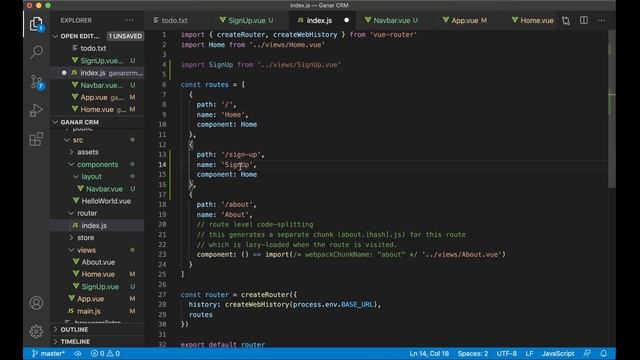This screenshot has width=640, height=360.
Task: Split the editor to the right
Action: coord(584,20)
